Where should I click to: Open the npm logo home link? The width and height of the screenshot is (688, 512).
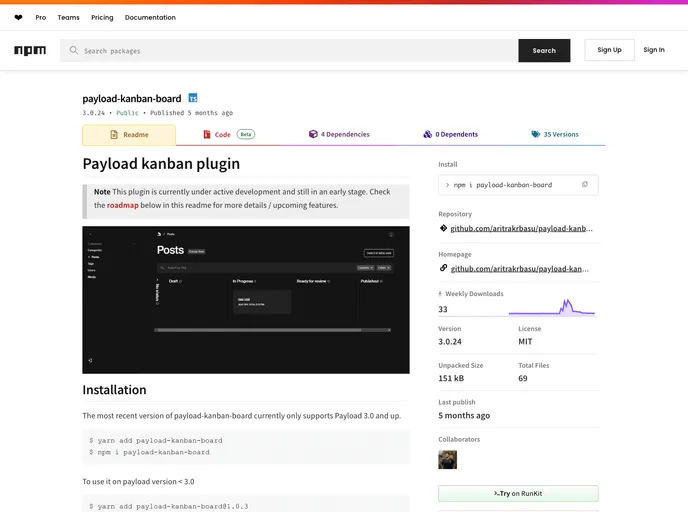(x=30, y=50)
